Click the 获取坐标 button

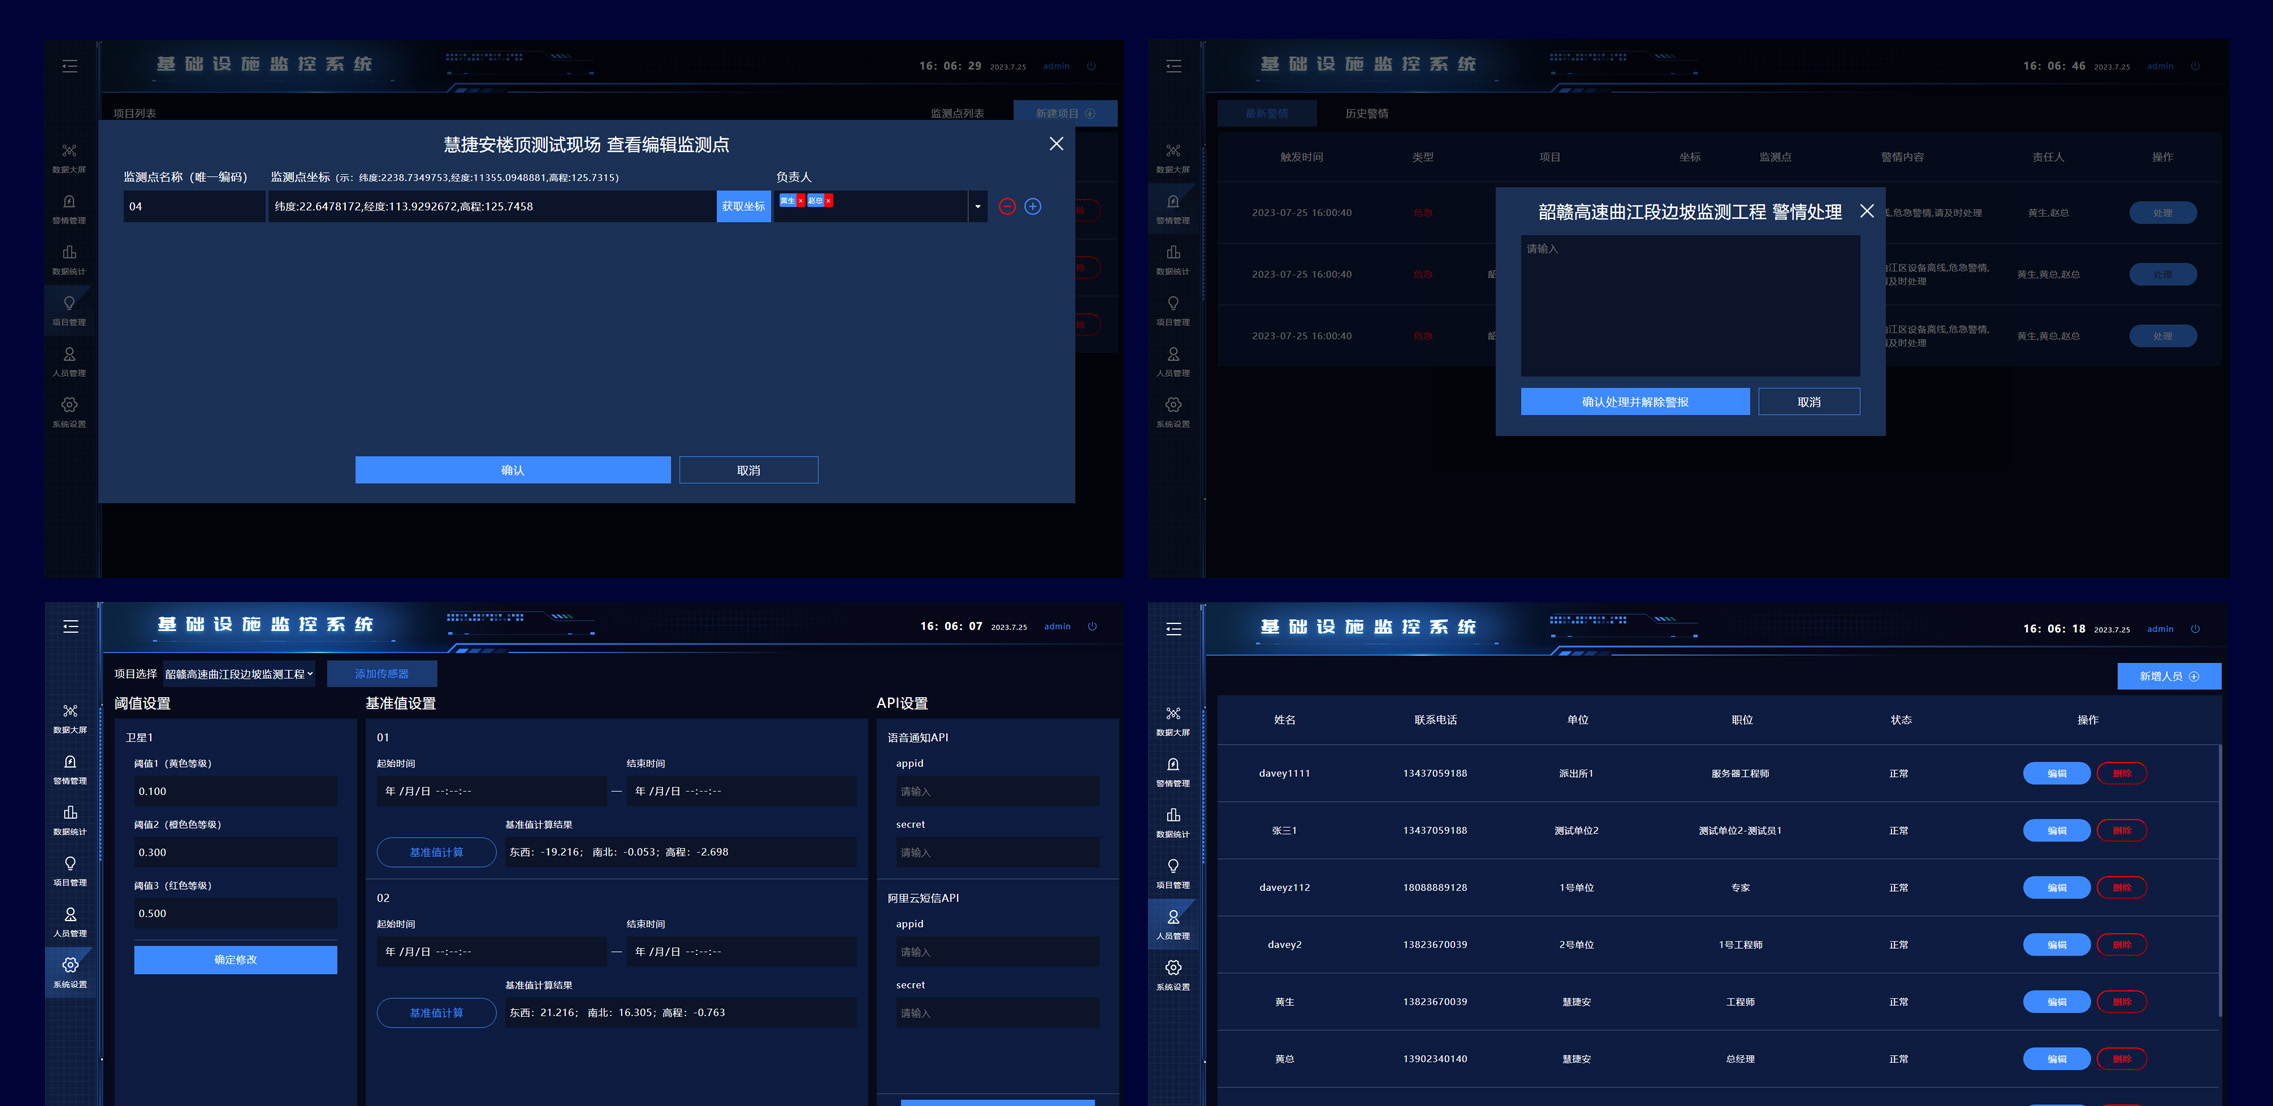[x=743, y=206]
